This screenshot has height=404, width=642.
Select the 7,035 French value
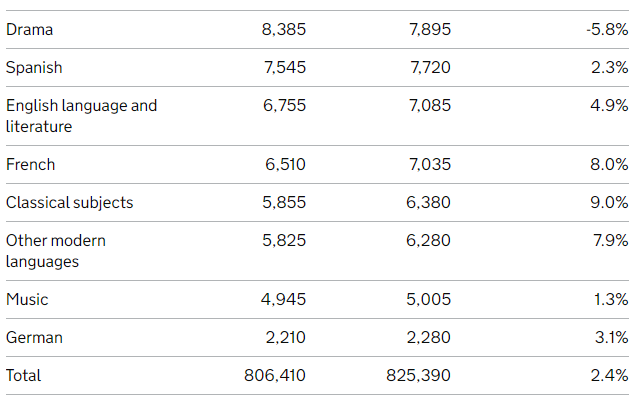tap(430, 165)
